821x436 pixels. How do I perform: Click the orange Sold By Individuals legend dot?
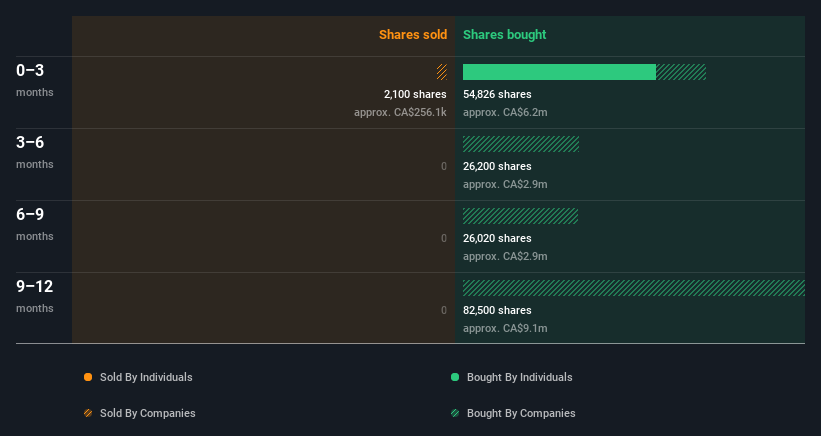coord(88,377)
